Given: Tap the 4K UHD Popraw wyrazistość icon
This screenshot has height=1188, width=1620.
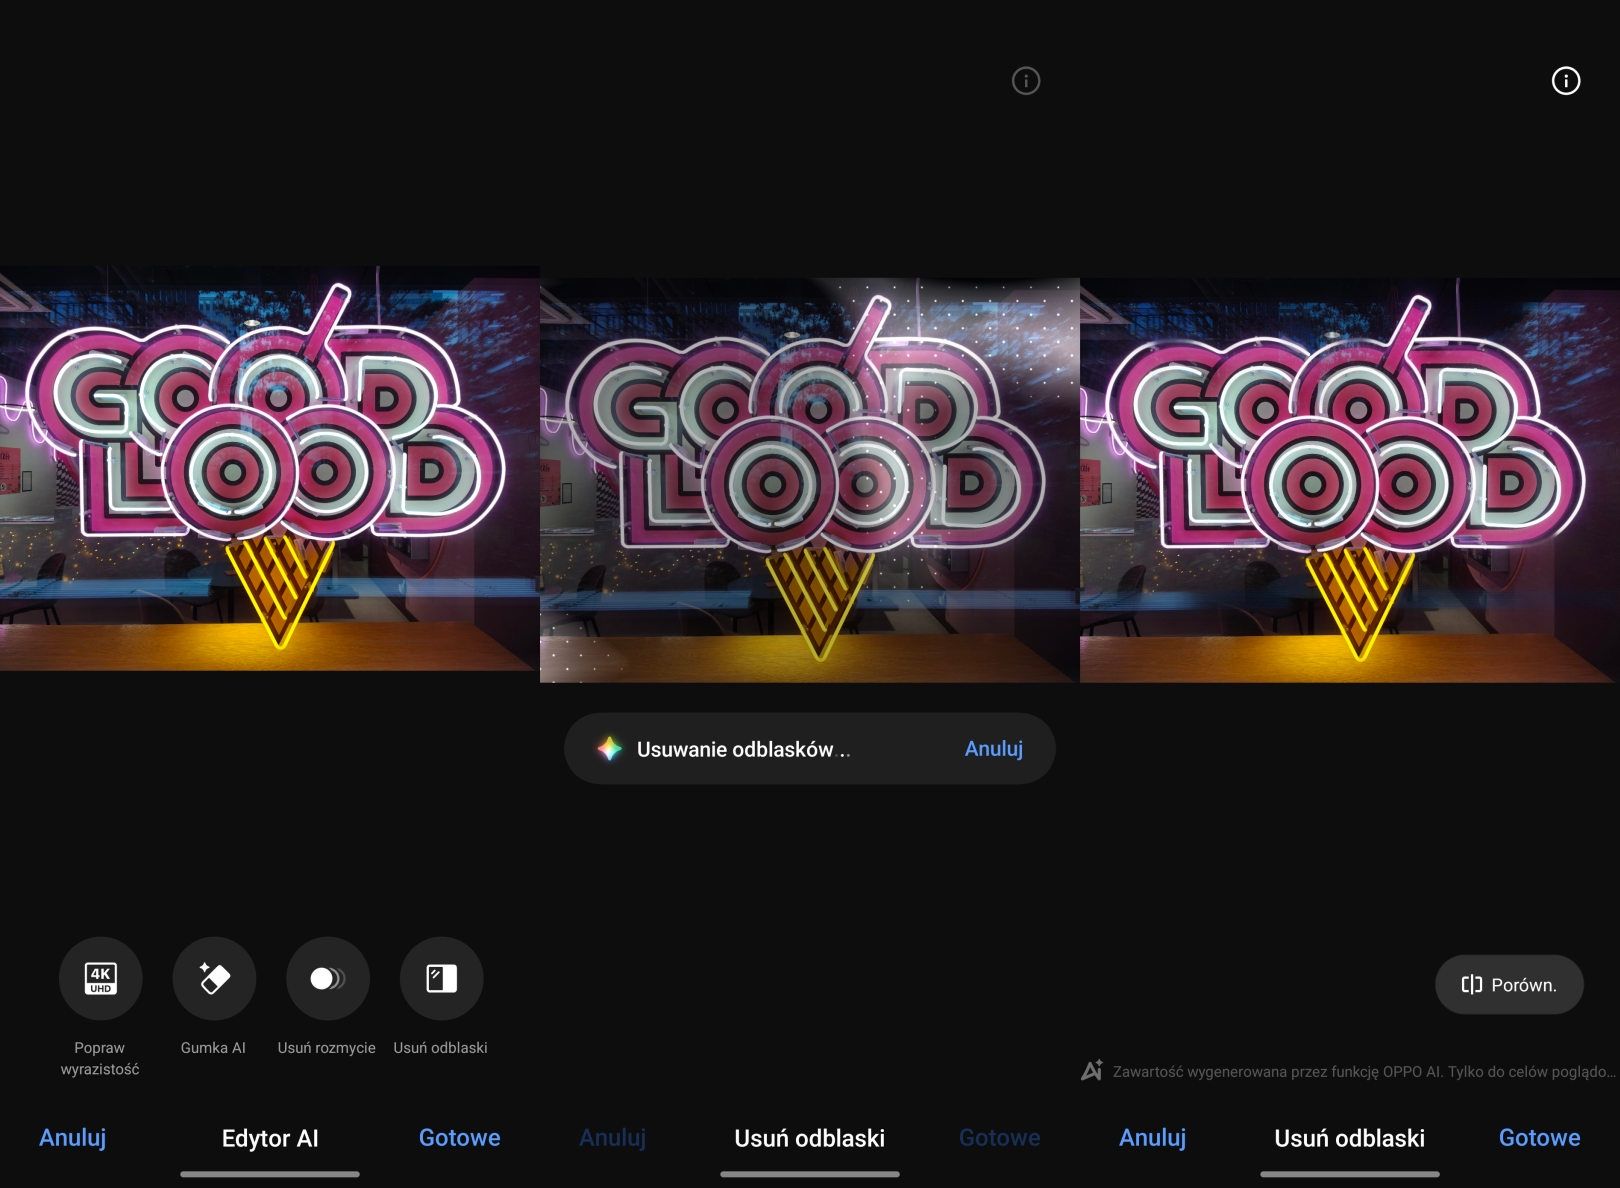Looking at the screenshot, I should 100,978.
